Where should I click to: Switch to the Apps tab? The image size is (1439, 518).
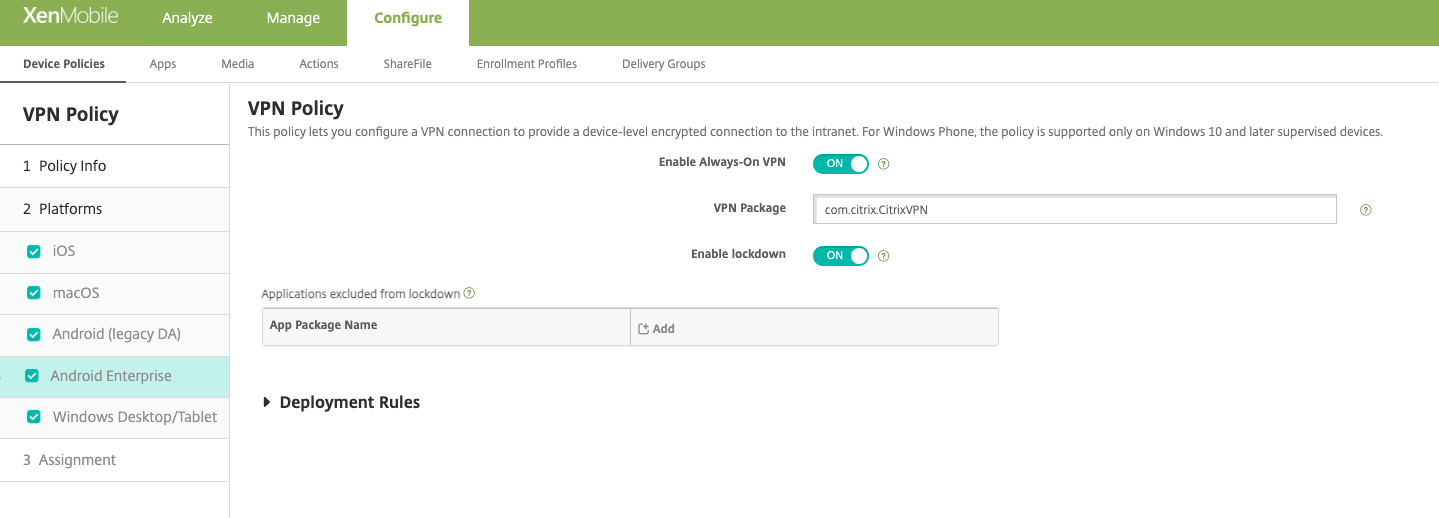coord(162,64)
